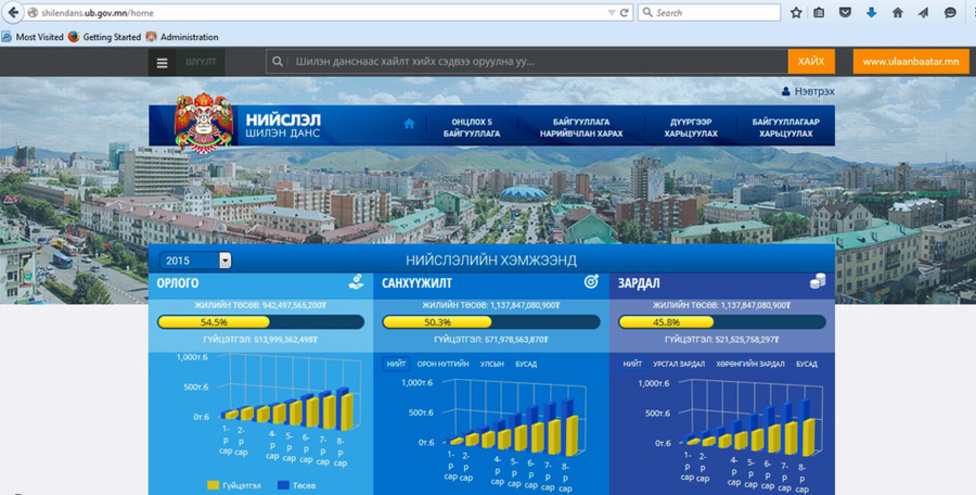Click the coin stack icon beside ЗАРДАЛ

[x=817, y=283]
